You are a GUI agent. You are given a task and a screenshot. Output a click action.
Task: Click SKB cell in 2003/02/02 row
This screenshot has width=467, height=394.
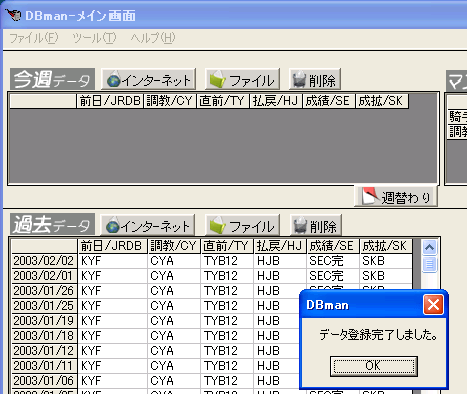[386, 261]
